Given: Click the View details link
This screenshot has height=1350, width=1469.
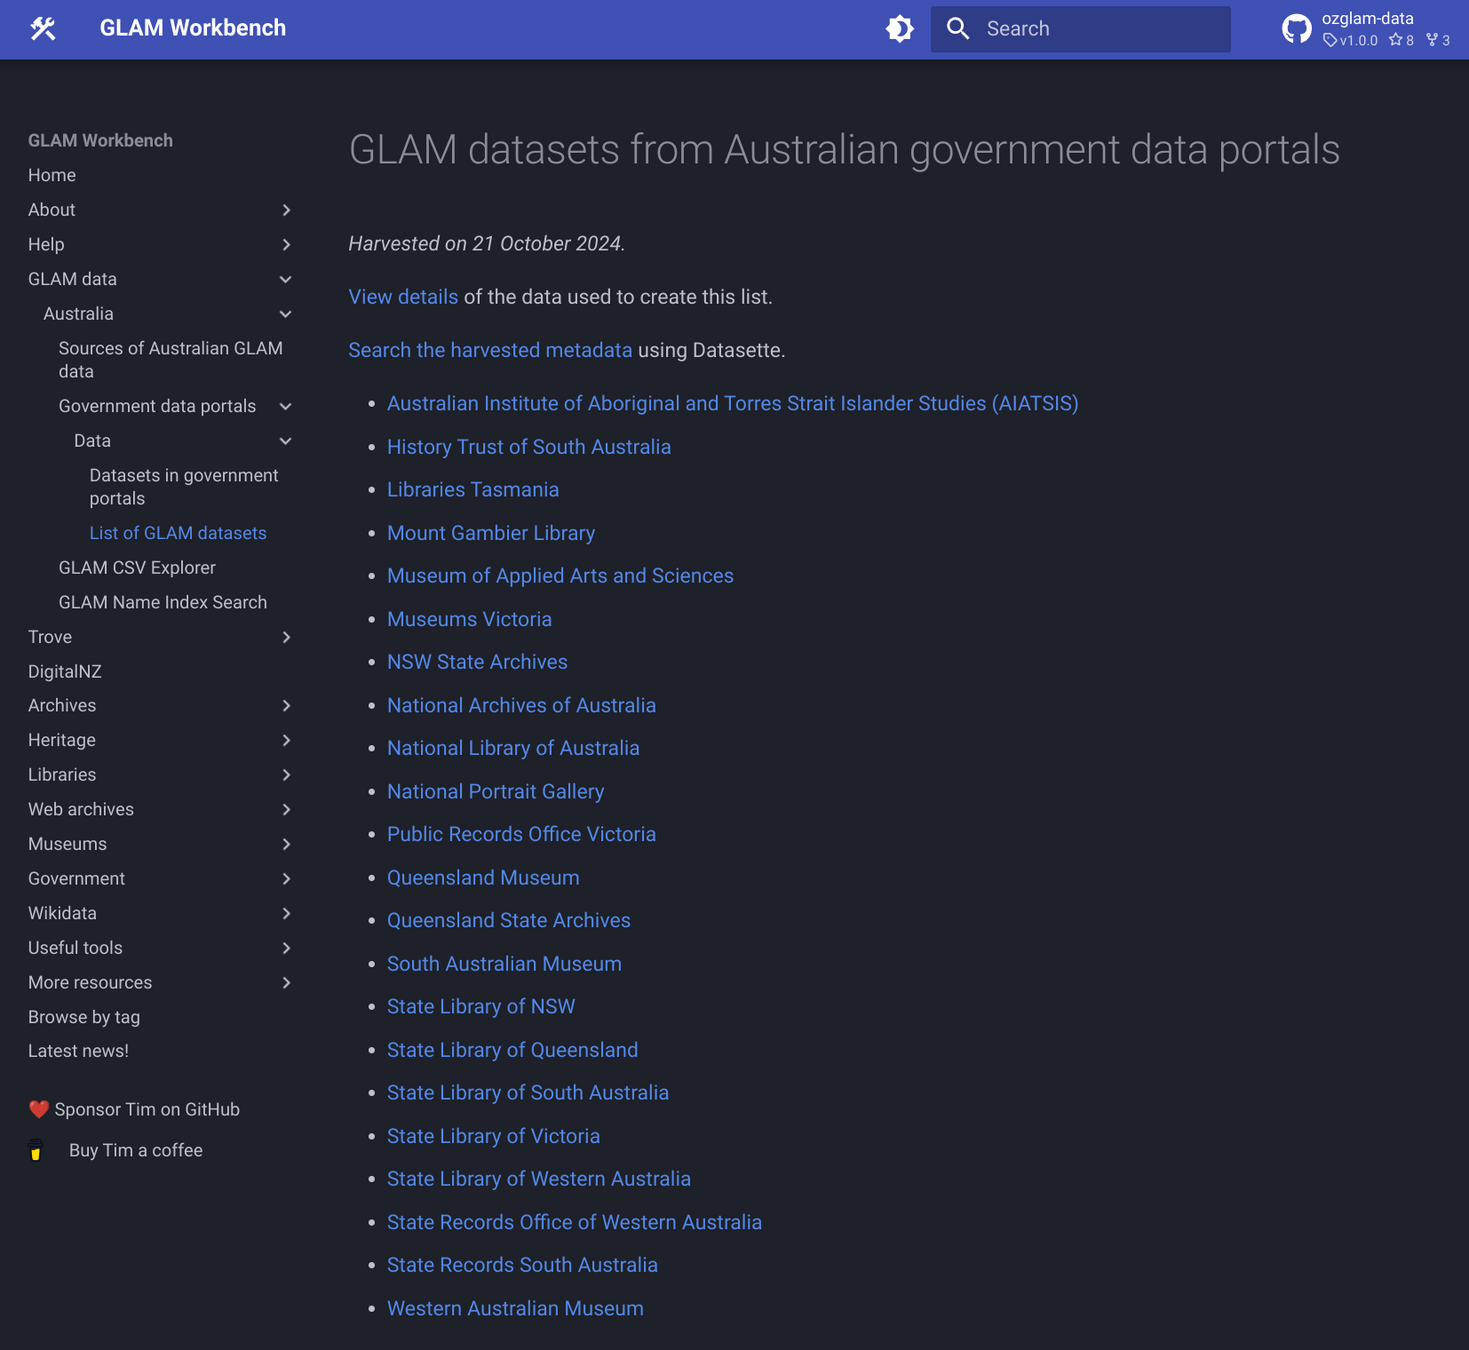Looking at the screenshot, I should tap(403, 297).
